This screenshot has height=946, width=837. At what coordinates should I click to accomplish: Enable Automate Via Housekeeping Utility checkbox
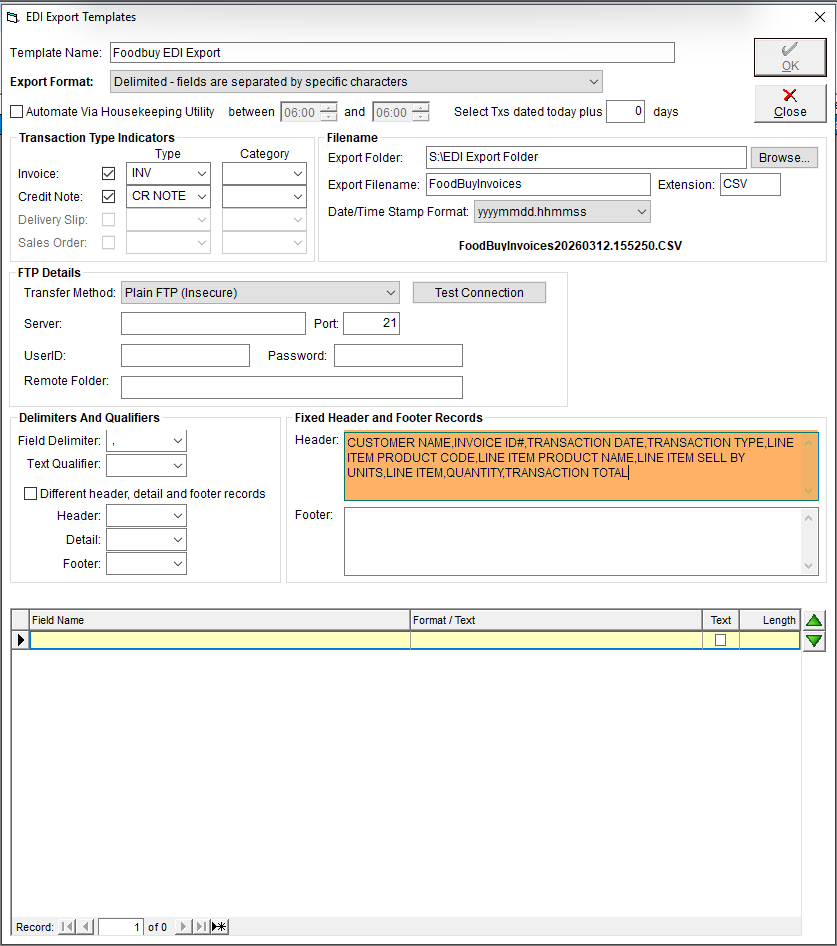point(17,112)
